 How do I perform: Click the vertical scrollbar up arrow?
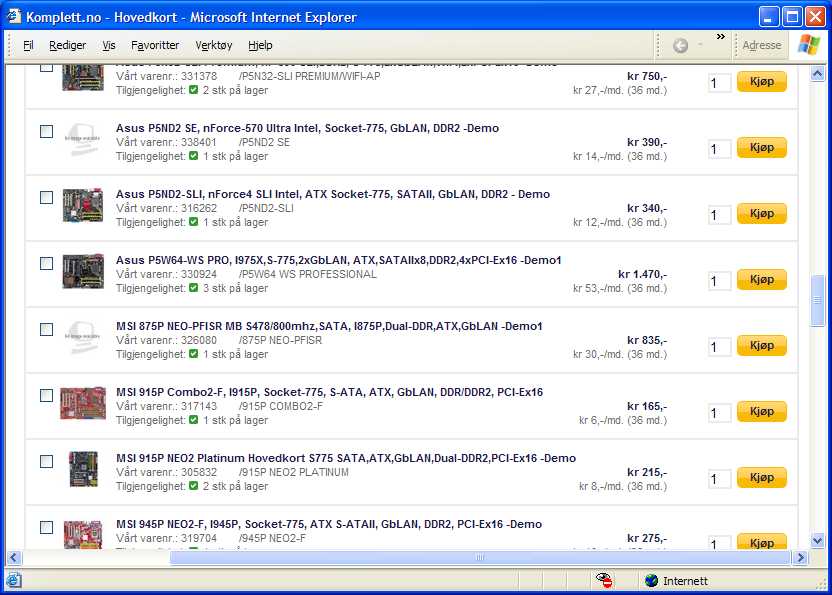818,73
